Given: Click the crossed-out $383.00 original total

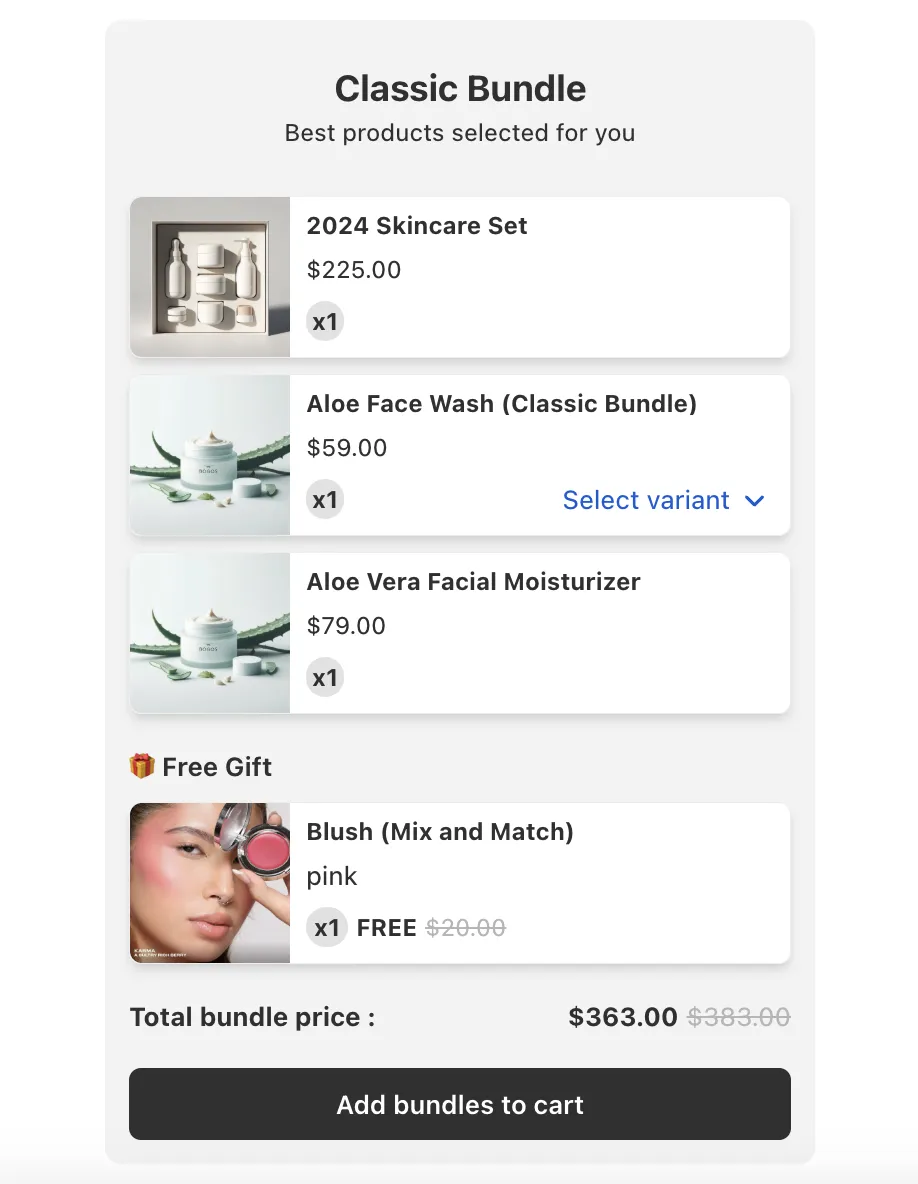Looking at the screenshot, I should click(739, 1016).
